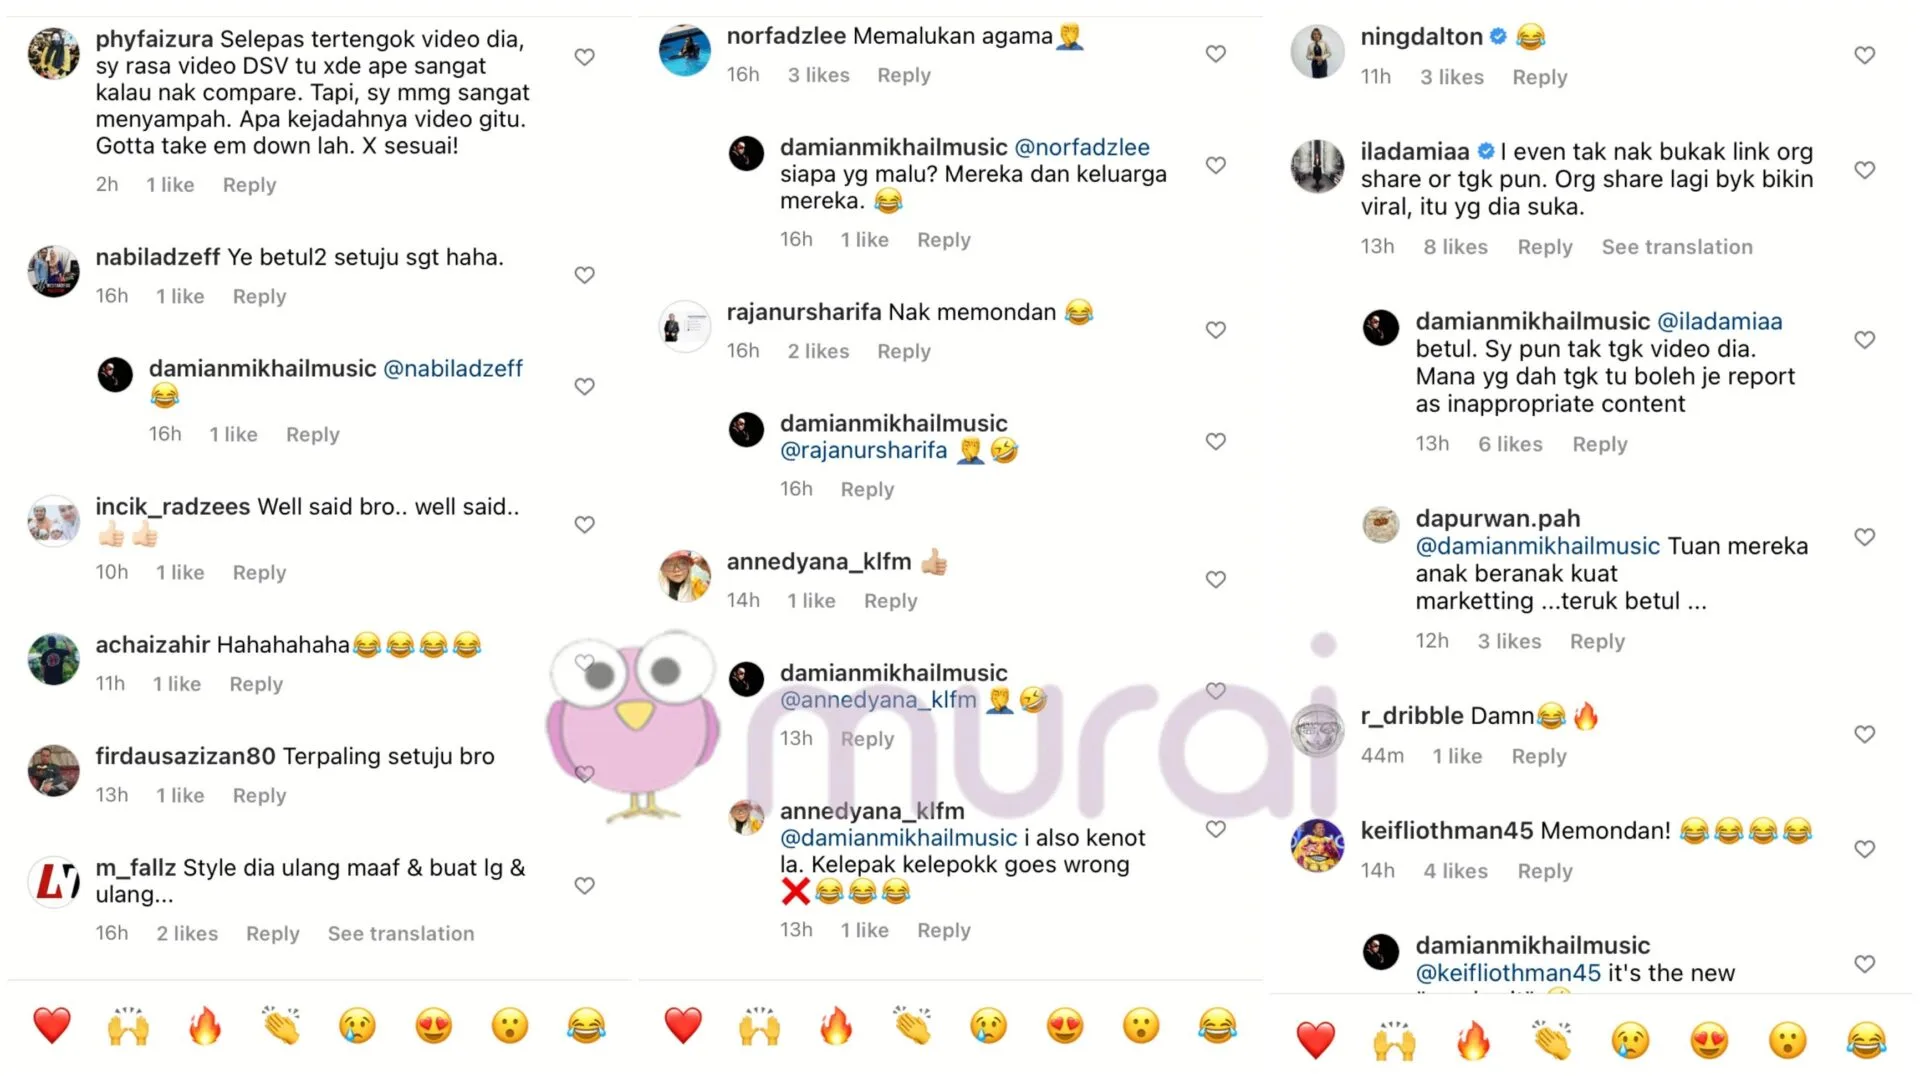The image size is (1920, 1080).
Task: See translation of iladamiaa's comment
Action: pyautogui.click(x=1677, y=247)
